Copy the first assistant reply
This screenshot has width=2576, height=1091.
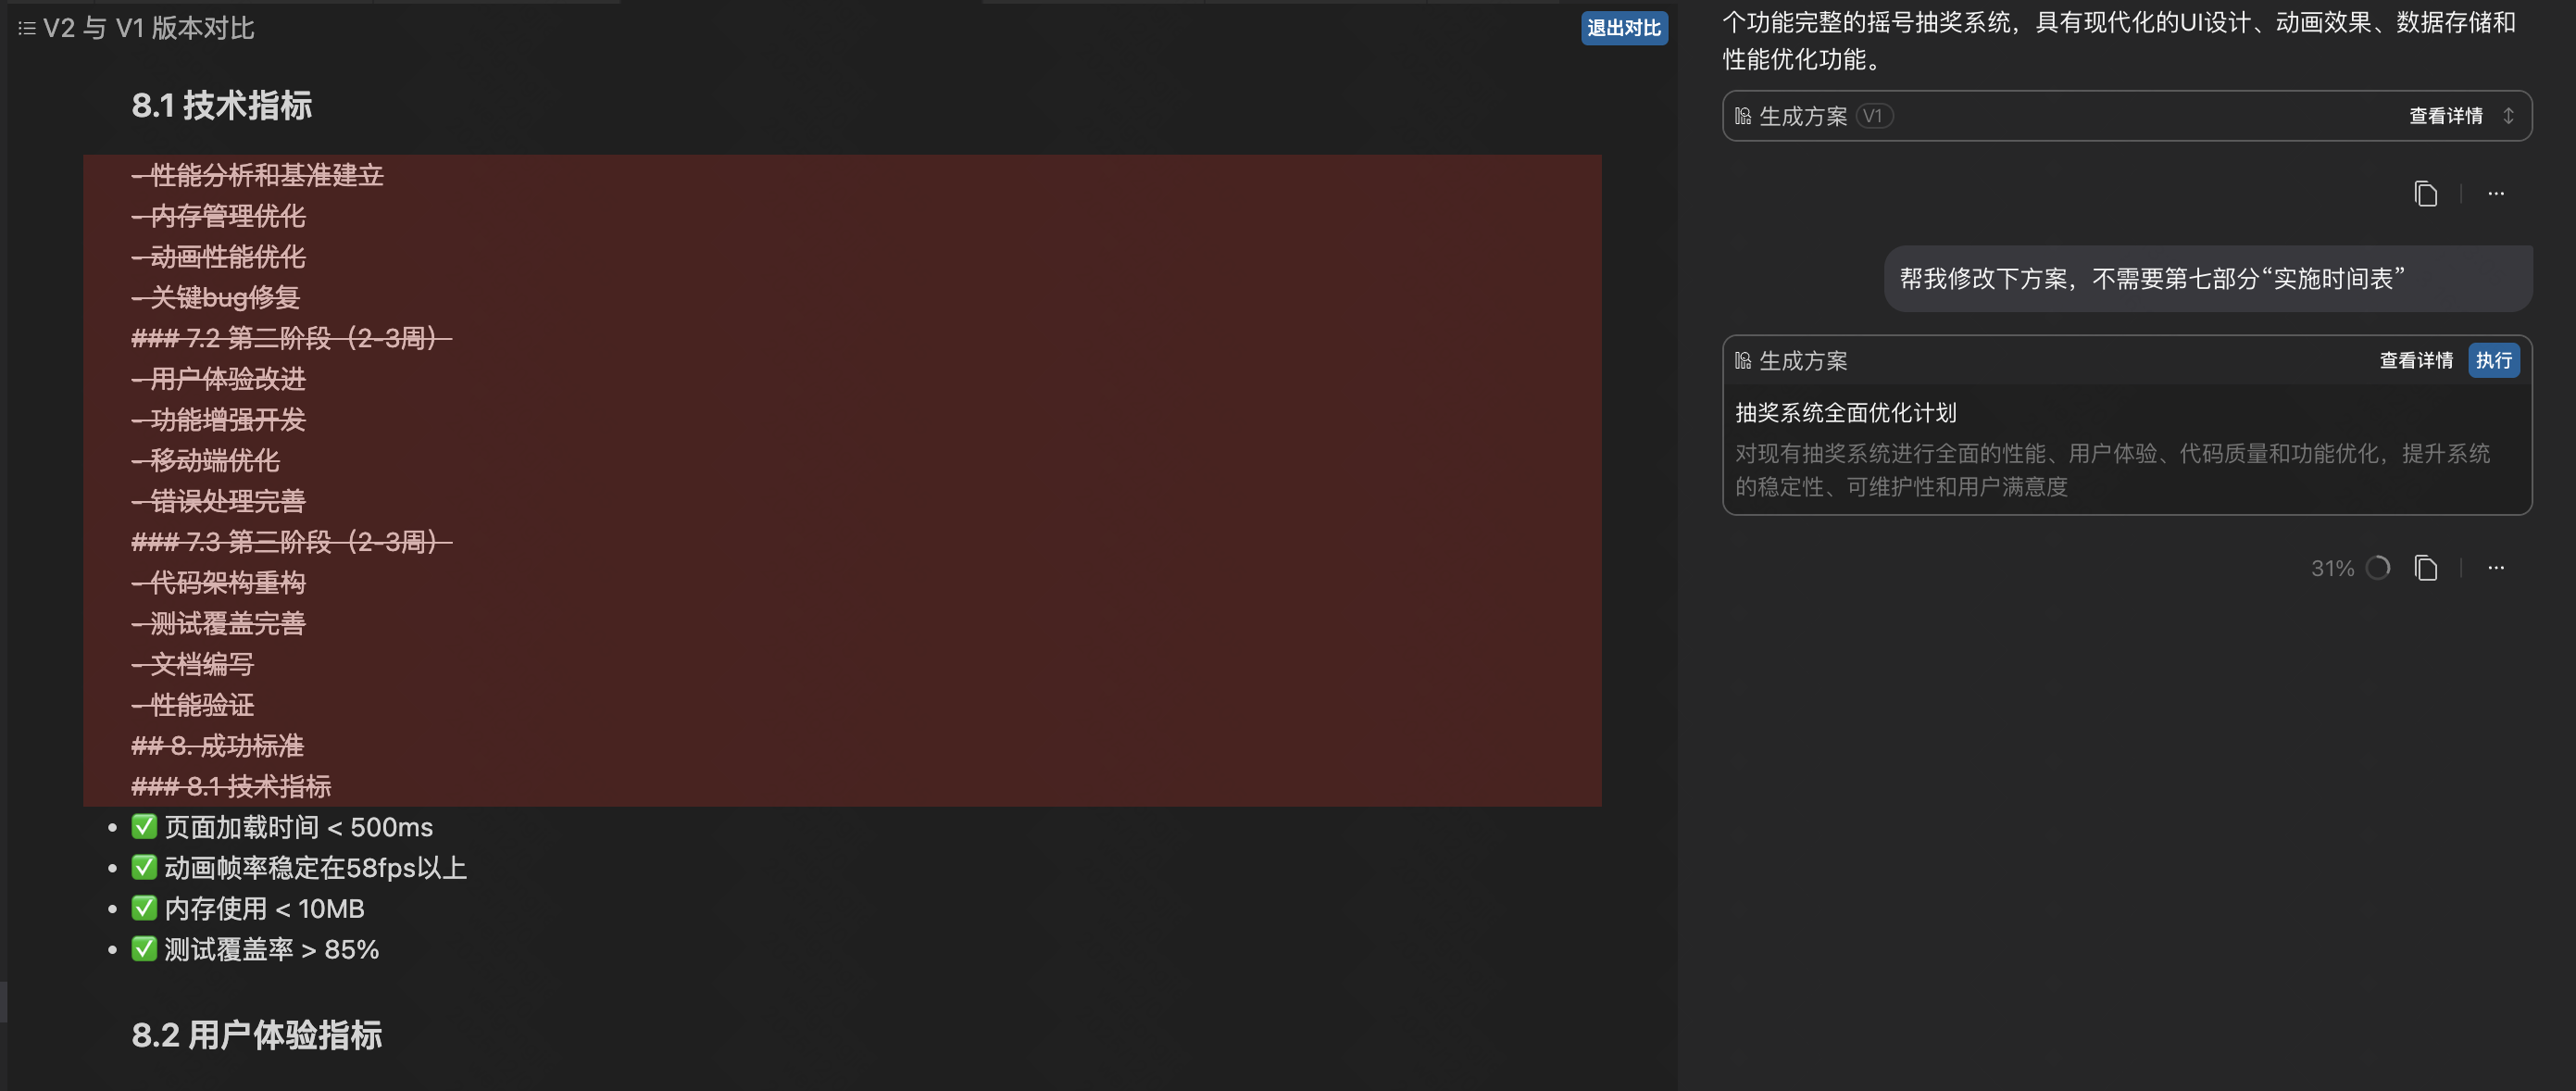click(2425, 194)
